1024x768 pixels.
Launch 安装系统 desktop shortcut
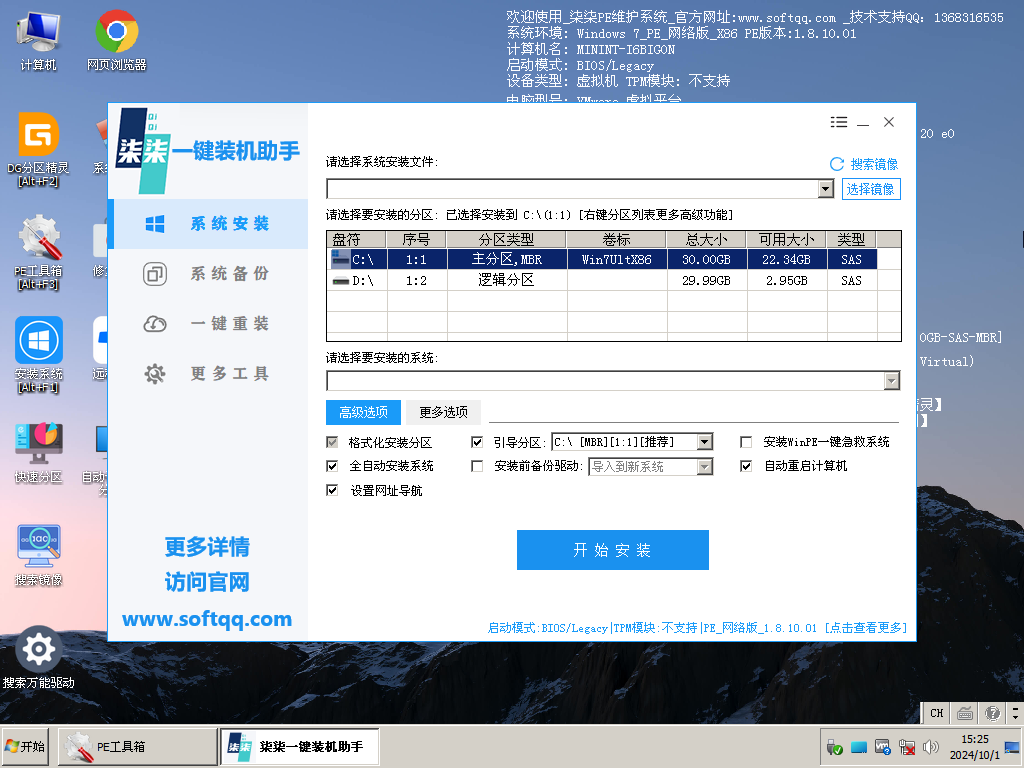tap(39, 355)
